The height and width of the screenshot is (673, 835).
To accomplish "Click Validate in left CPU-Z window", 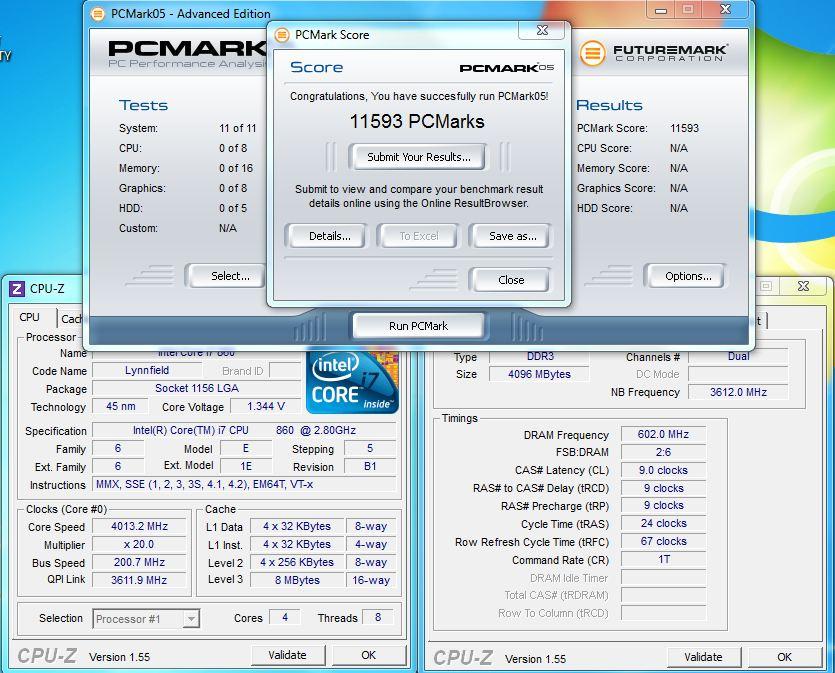I will tap(287, 655).
